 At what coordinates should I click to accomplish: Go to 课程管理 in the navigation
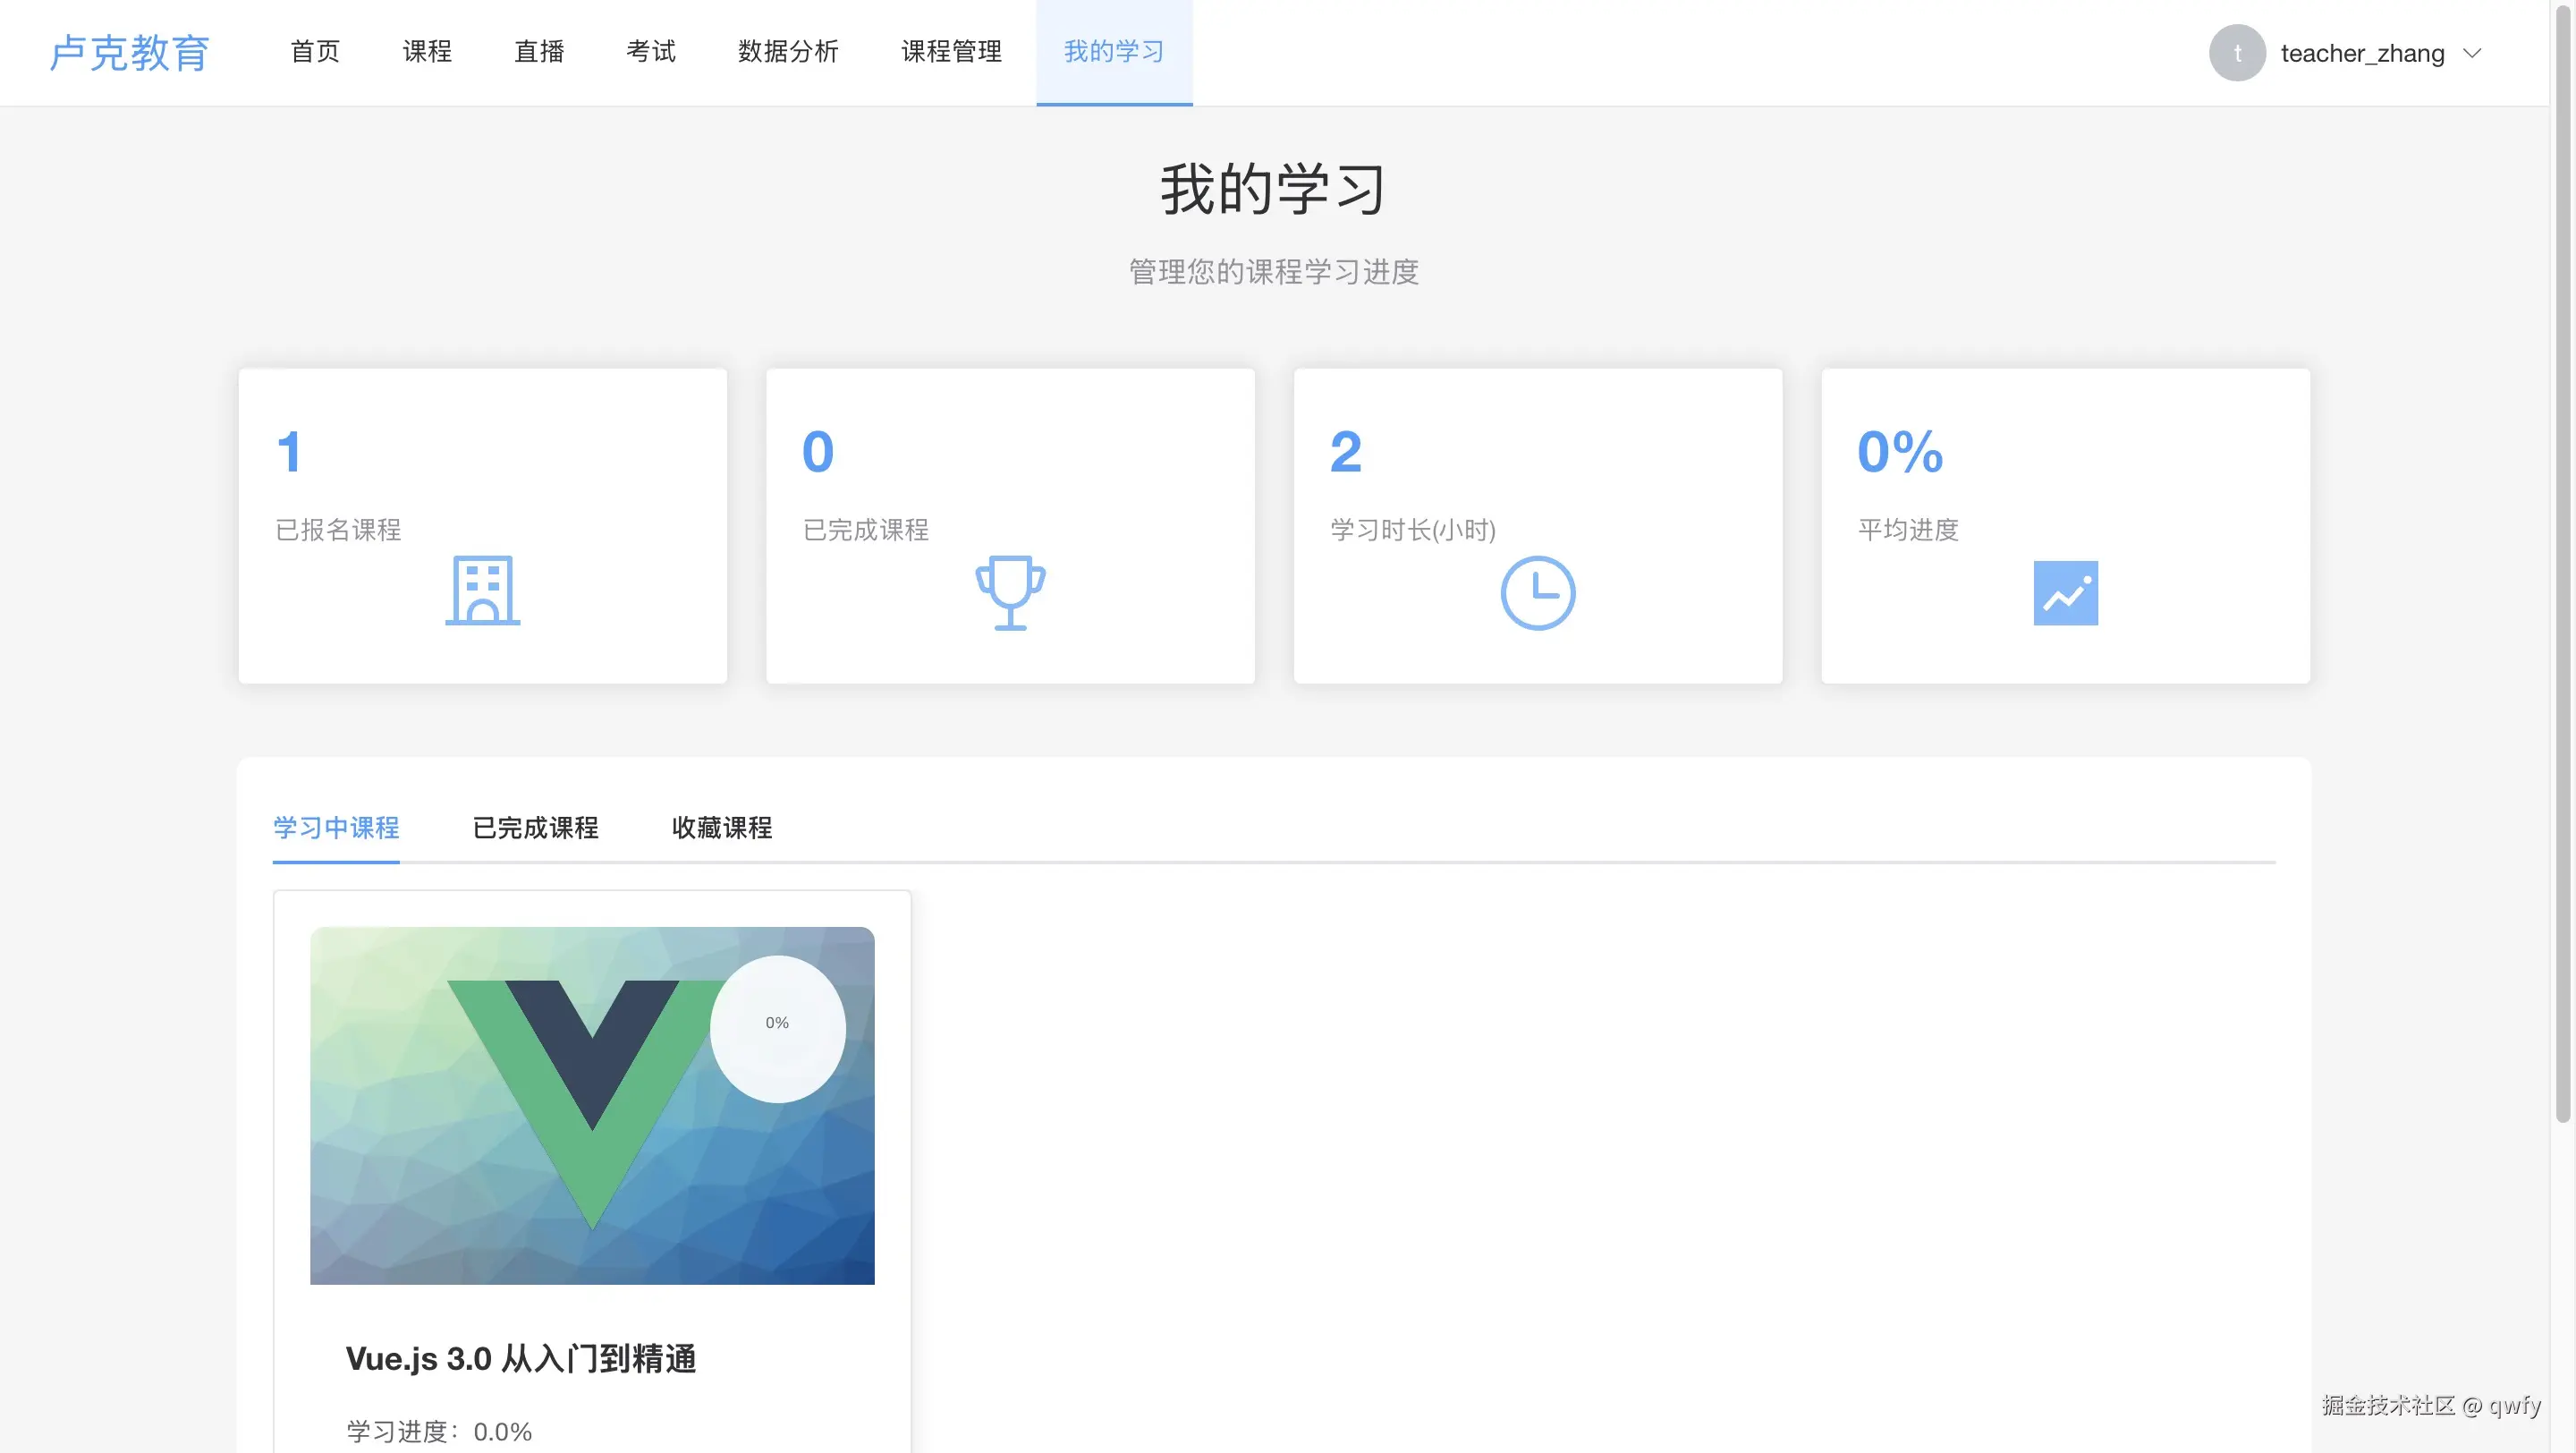[x=951, y=52]
